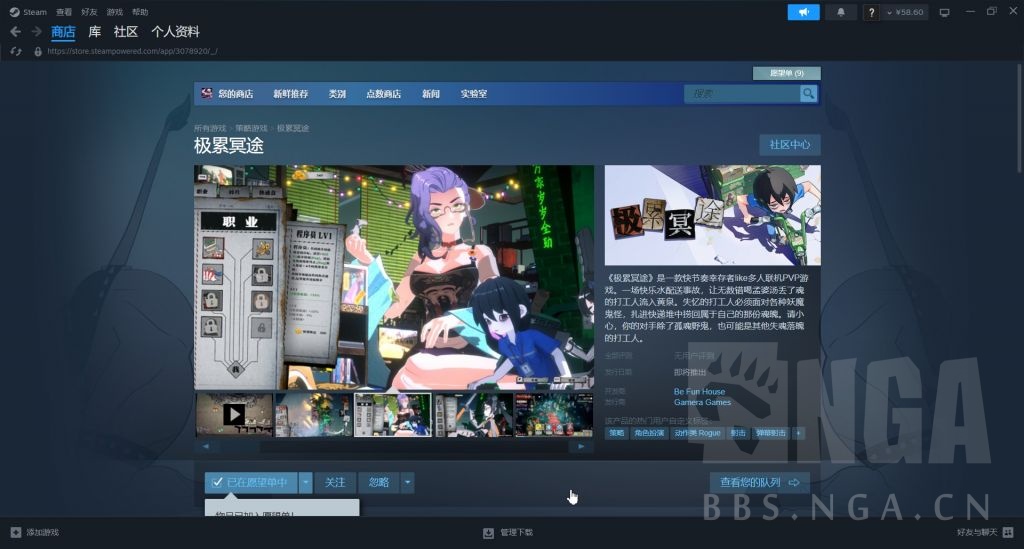This screenshot has height=549, width=1024.
Task: Click the 策略 tag
Action: tap(616, 433)
